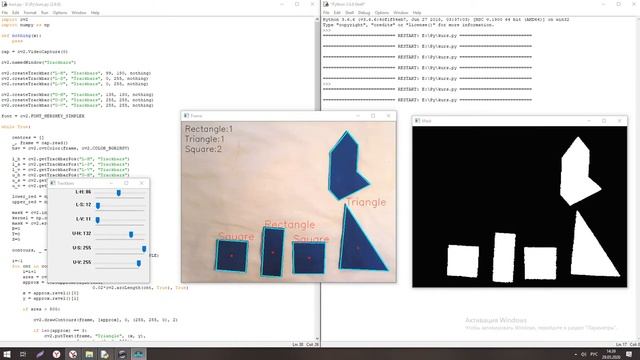The image size is (640, 360).
Task: Click the tall white rectangle in Mask window
Action: pyautogui.click(x=504, y=257)
